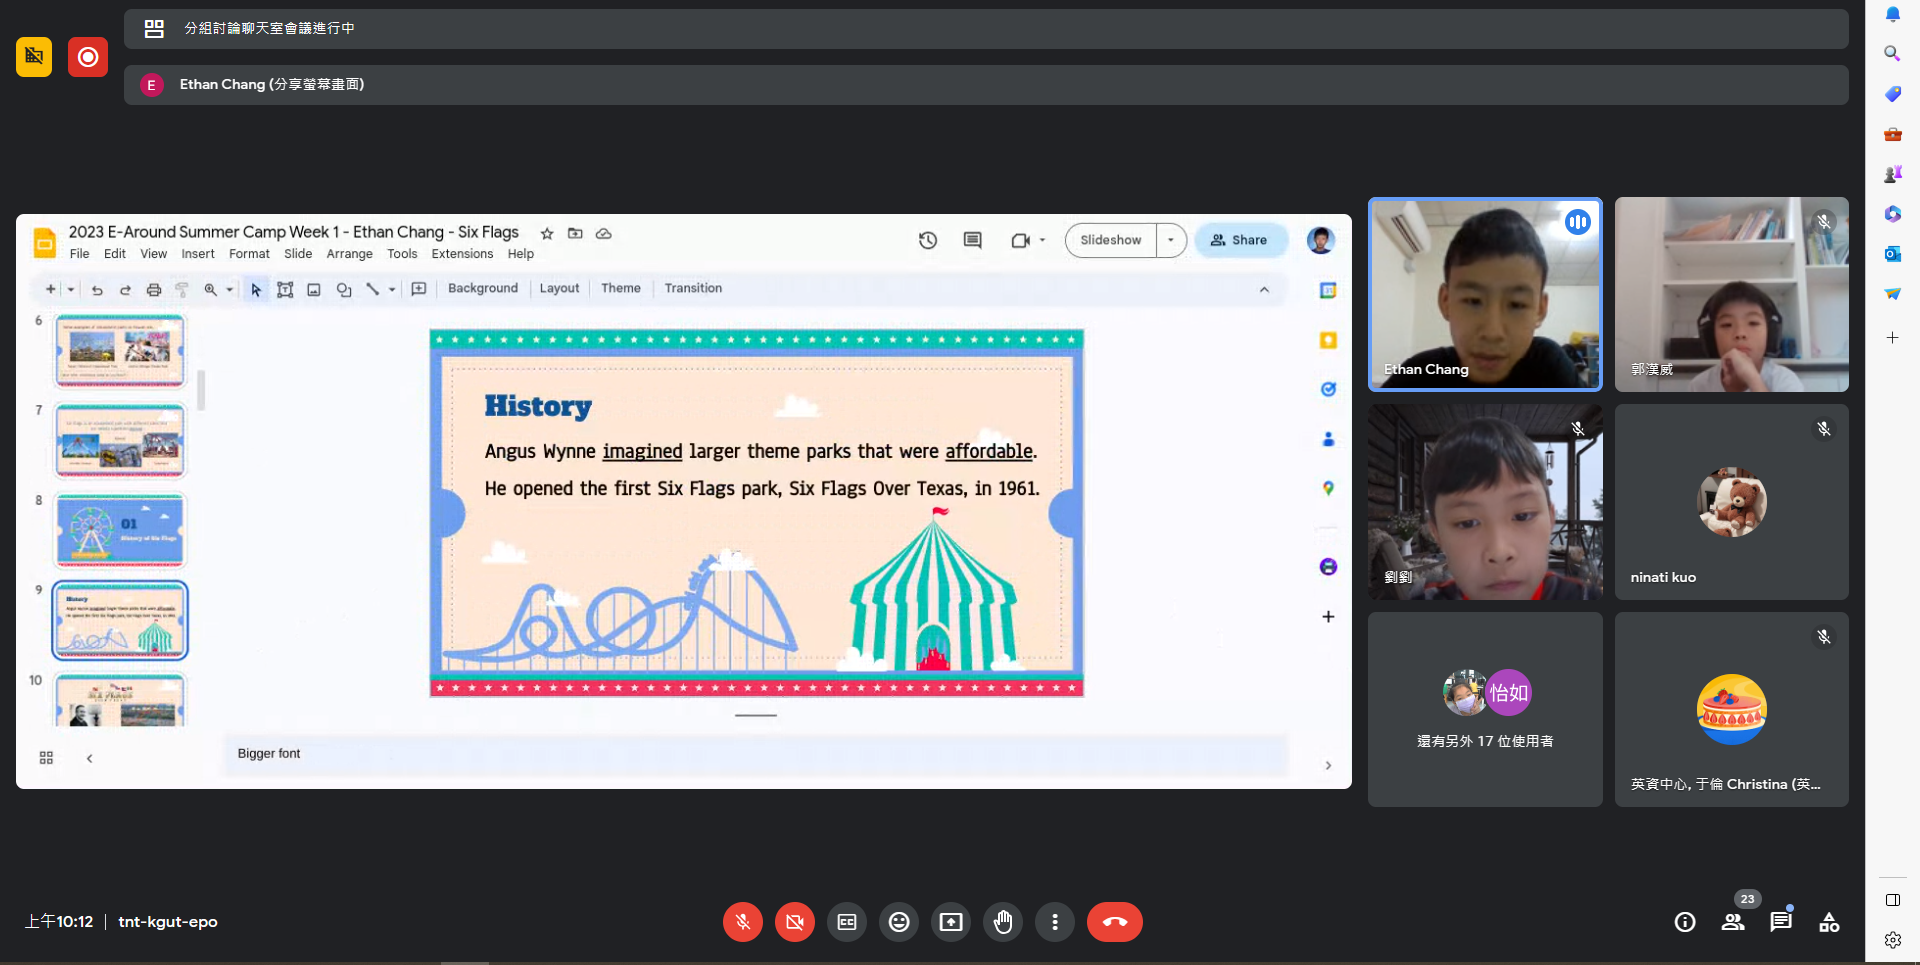Image resolution: width=1920 pixels, height=965 pixels.
Task: Click the grid view icon below filmstrip
Action: pos(46,758)
